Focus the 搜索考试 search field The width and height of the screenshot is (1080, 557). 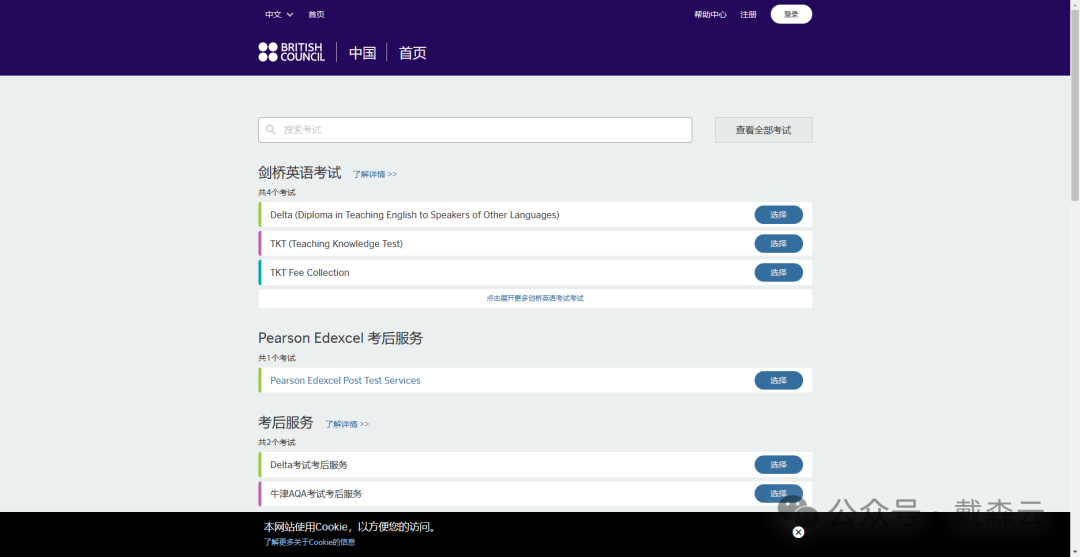coord(475,129)
